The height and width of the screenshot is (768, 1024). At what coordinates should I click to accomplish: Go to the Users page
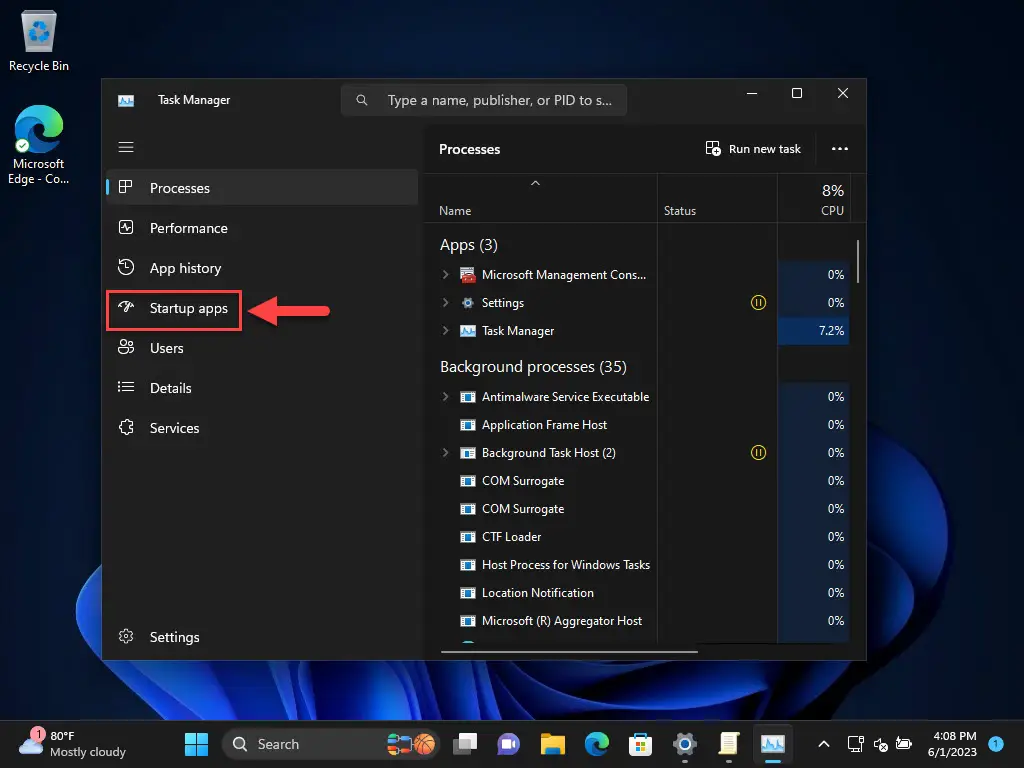tap(261, 348)
